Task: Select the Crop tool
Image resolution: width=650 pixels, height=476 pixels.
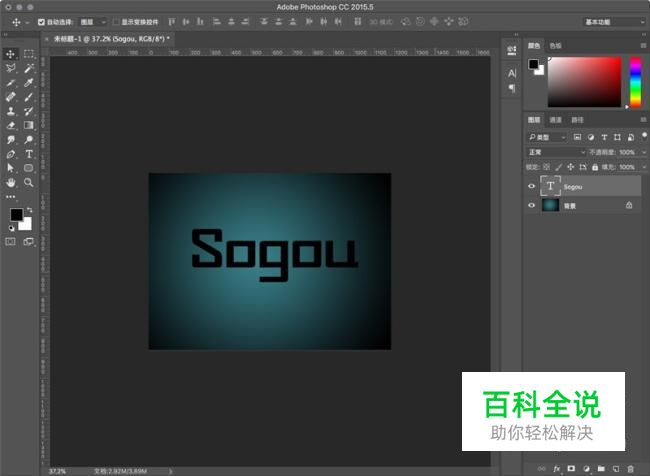Action: [10, 83]
